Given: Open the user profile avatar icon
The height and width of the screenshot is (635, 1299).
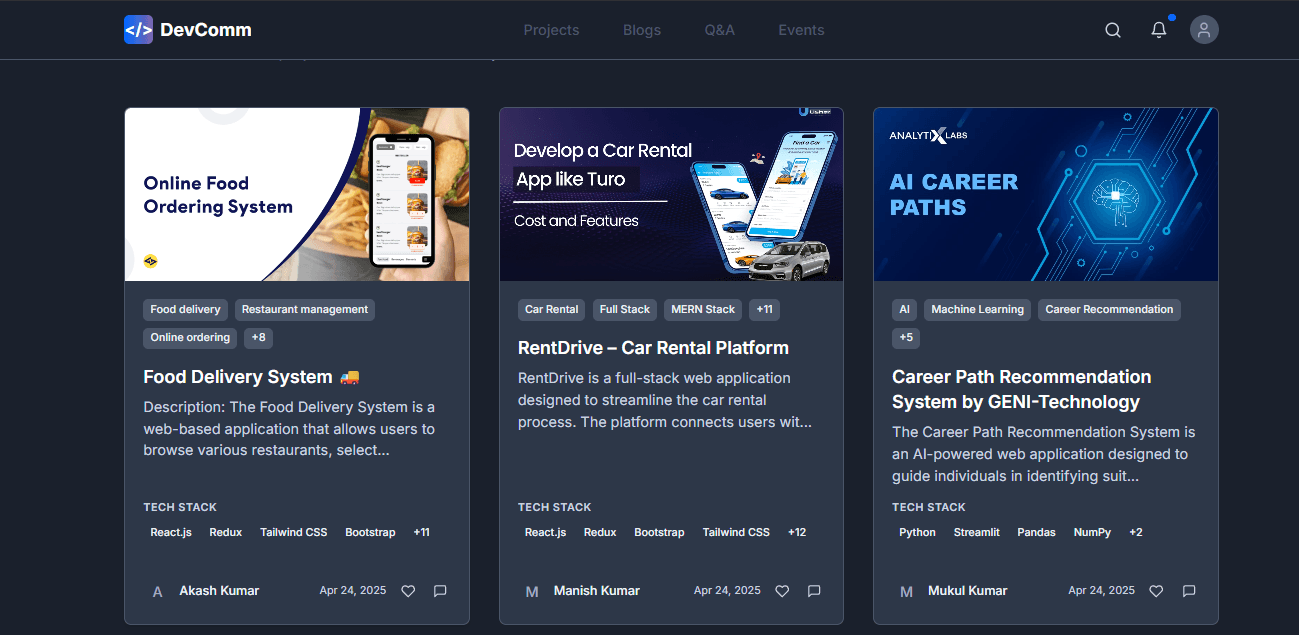Looking at the screenshot, I should (1204, 30).
